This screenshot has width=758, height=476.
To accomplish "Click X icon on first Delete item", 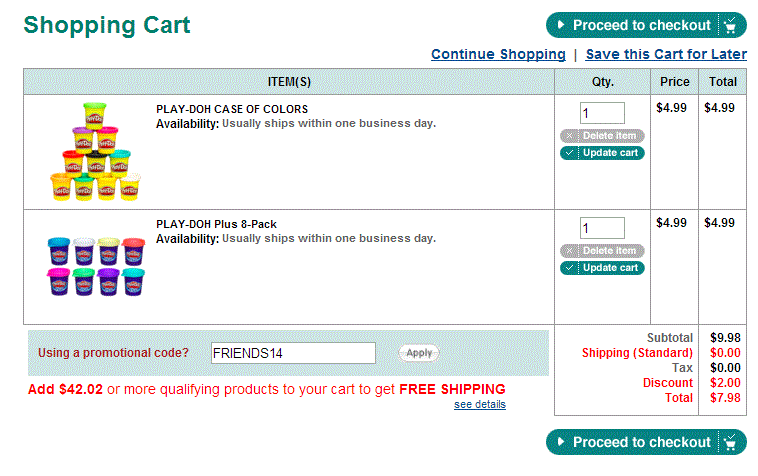I will click(569, 136).
